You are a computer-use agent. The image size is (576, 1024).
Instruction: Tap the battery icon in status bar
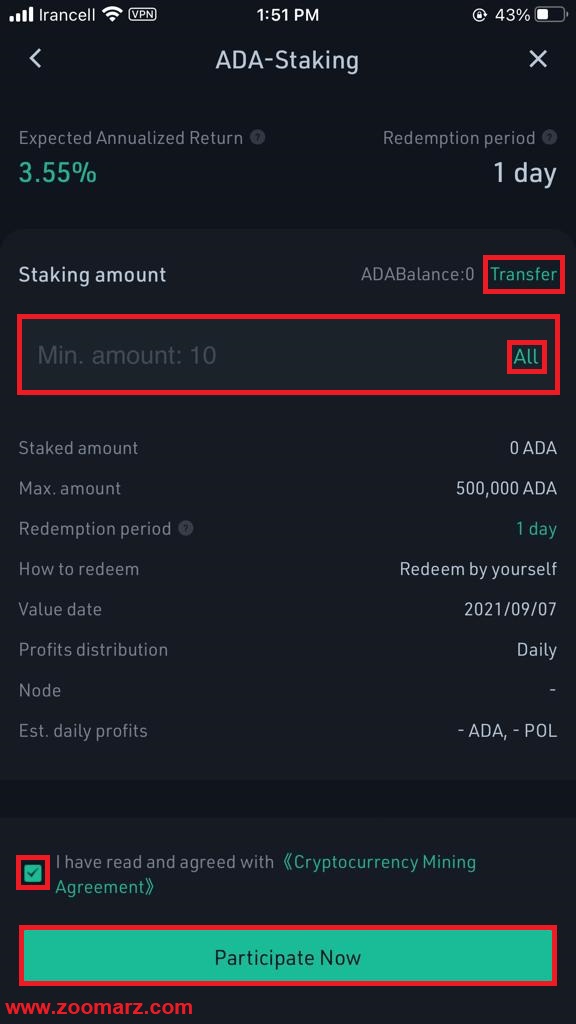coord(551,14)
